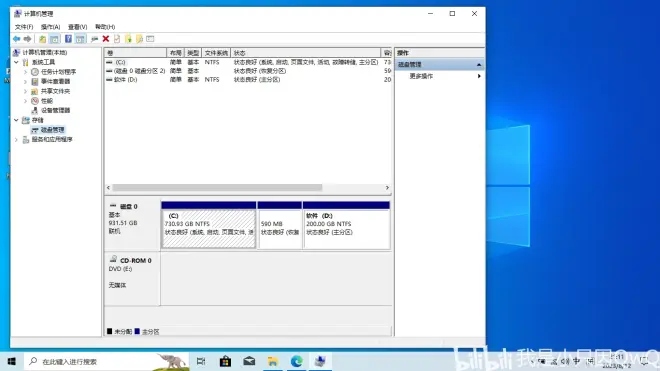Click the Up One Level folder icon

click(x=43, y=39)
